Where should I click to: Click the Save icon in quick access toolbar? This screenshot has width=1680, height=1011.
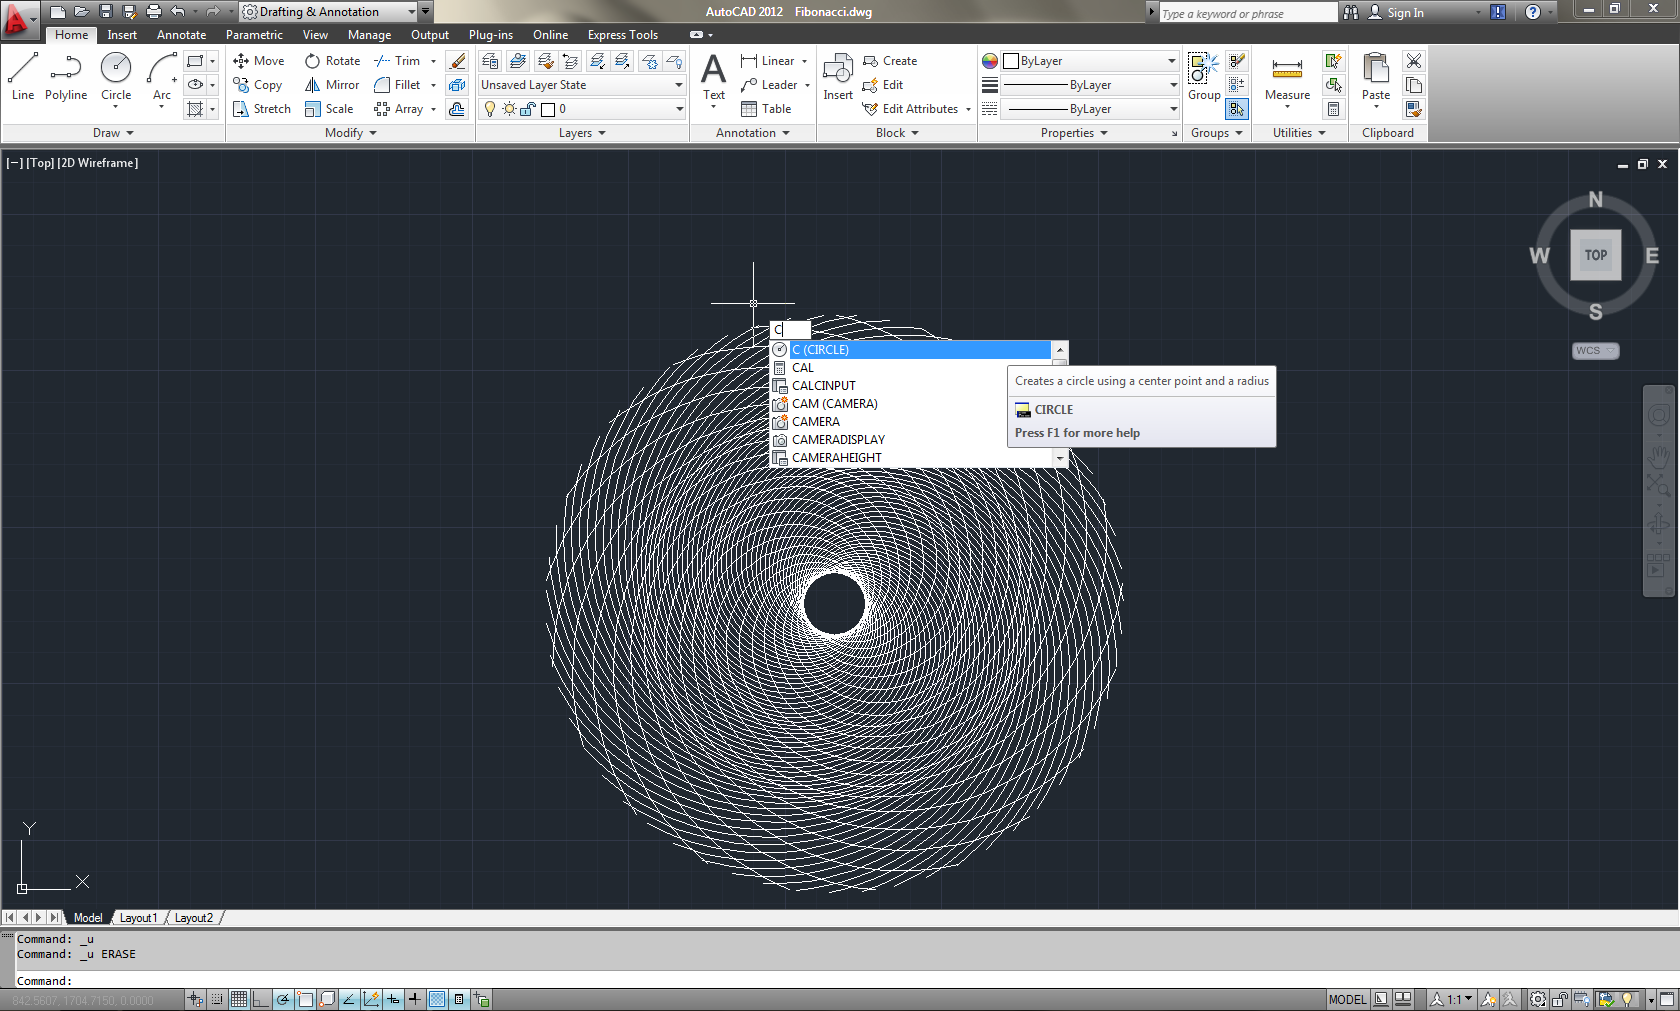click(106, 12)
